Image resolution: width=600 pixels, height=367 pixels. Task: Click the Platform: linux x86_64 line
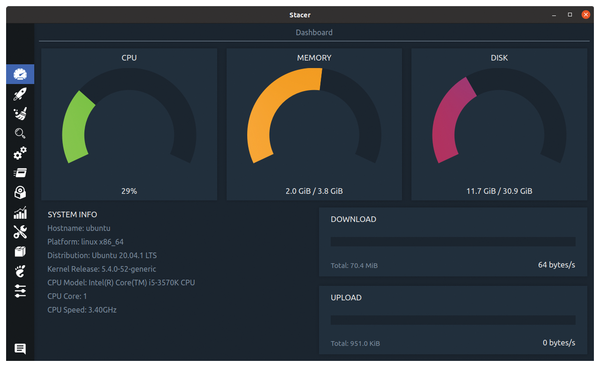pos(85,242)
